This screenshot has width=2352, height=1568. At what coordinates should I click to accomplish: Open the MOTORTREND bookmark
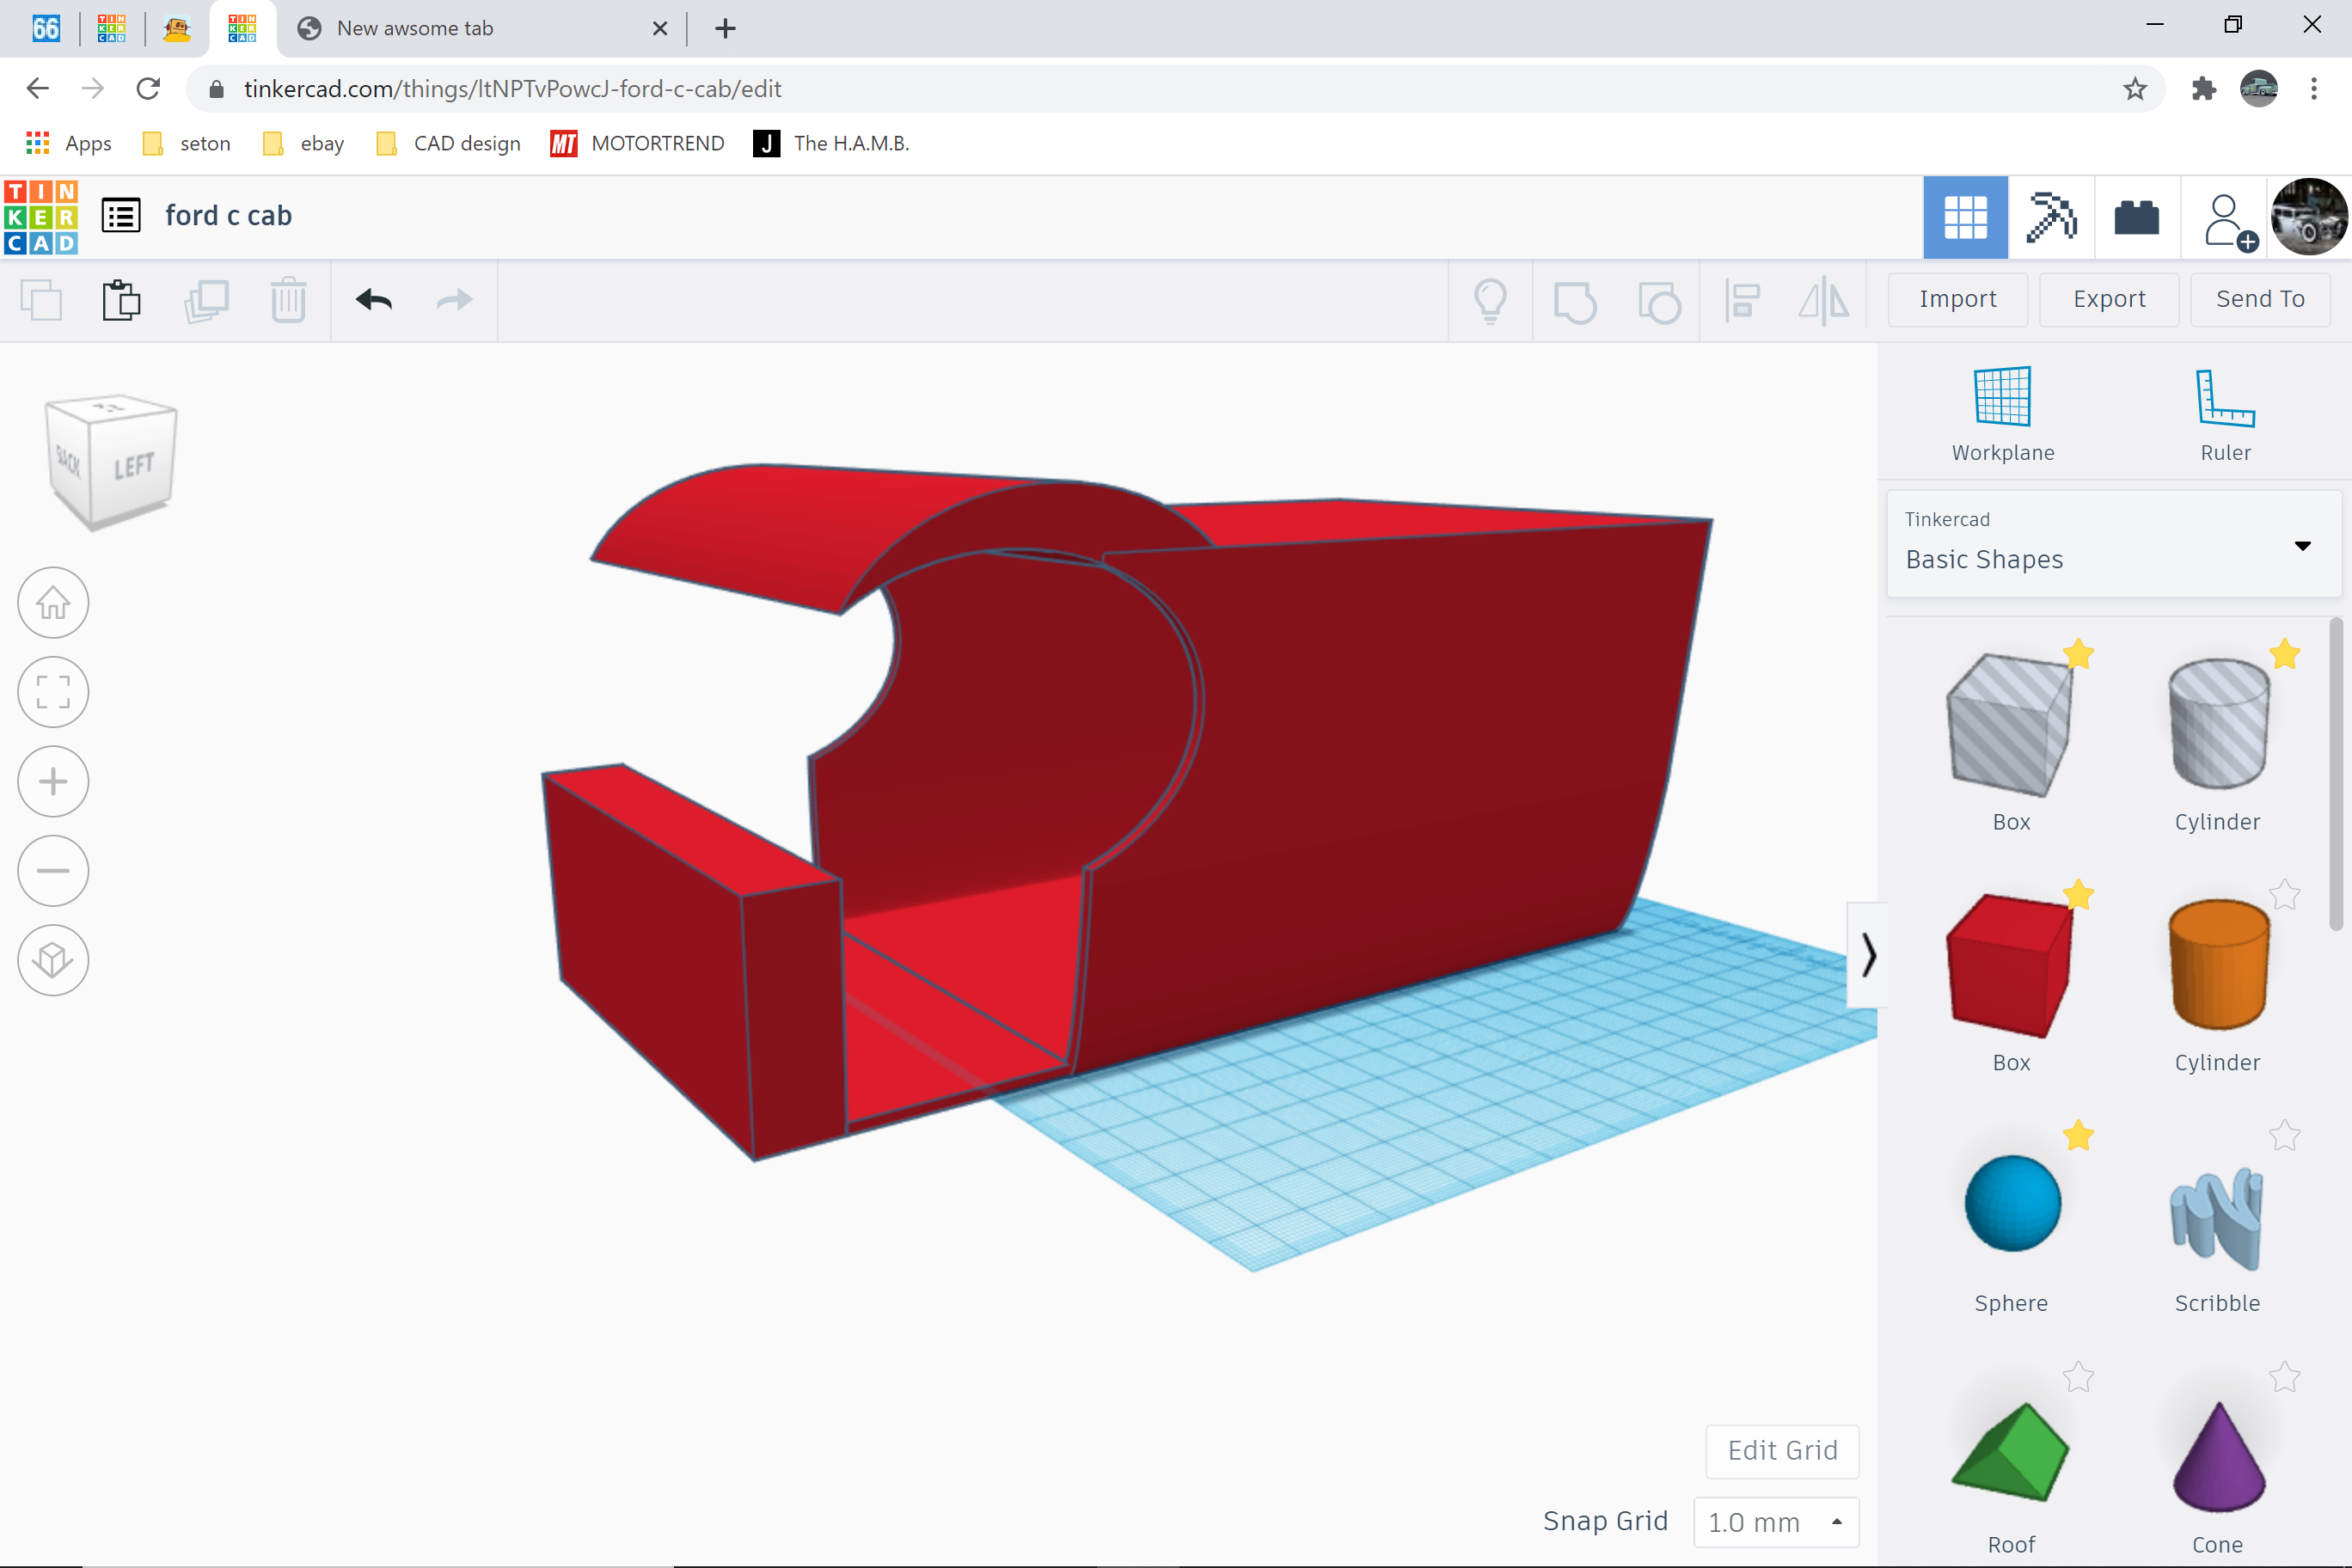pyautogui.click(x=637, y=143)
